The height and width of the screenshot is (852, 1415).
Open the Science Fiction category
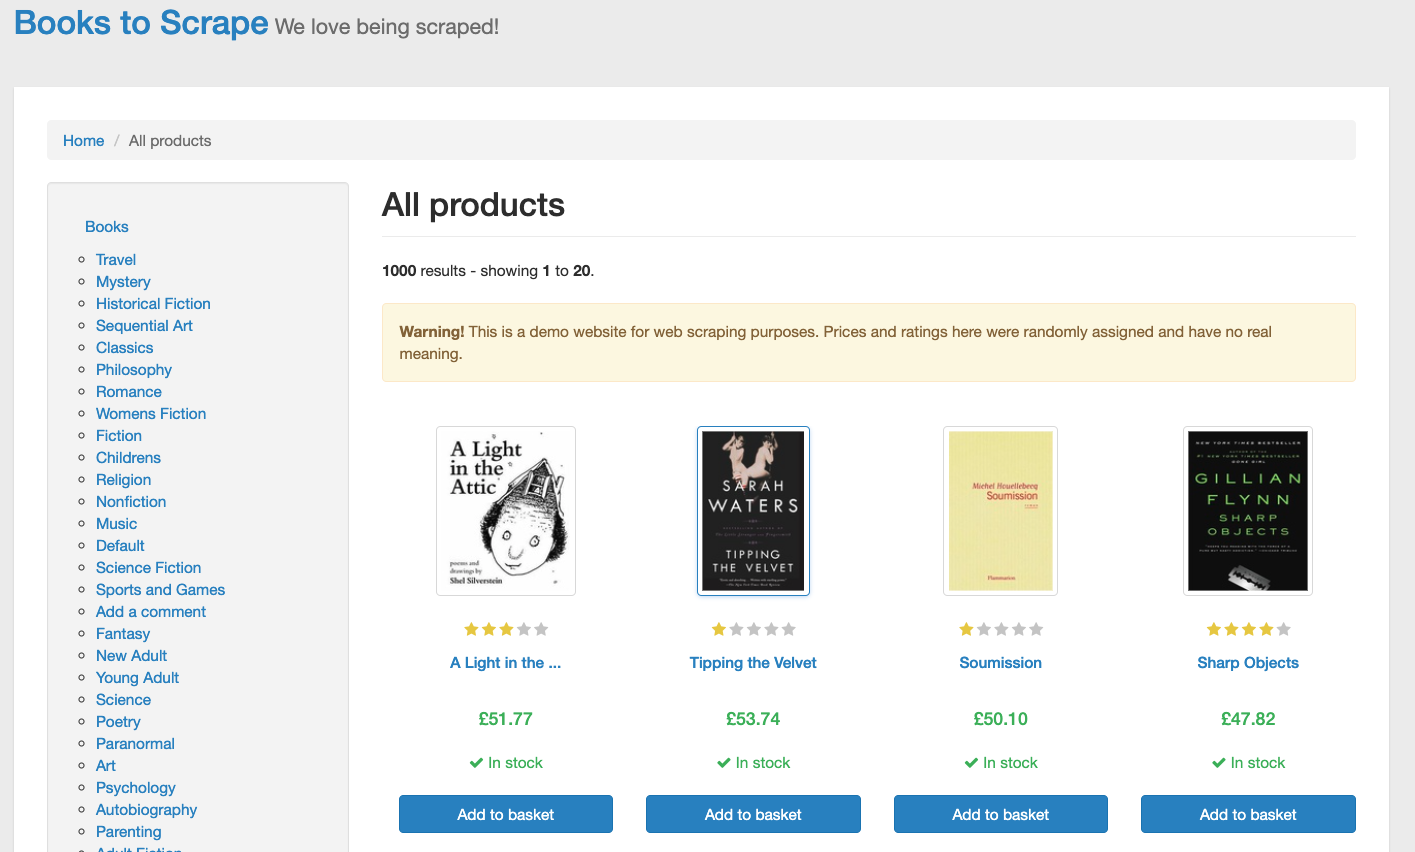click(148, 567)
